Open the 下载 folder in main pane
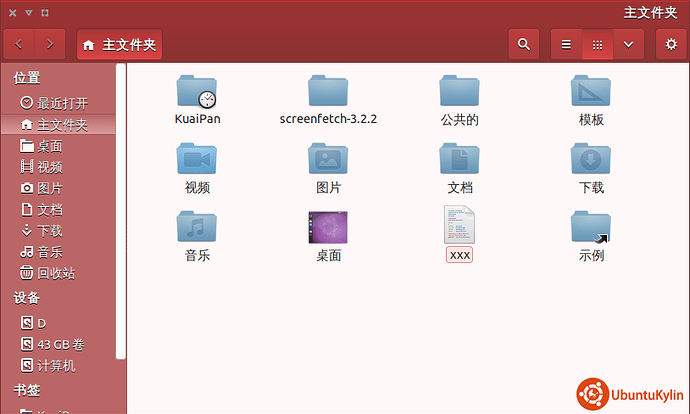This screenshot has width=690, height=414. (x=591, y=158)
